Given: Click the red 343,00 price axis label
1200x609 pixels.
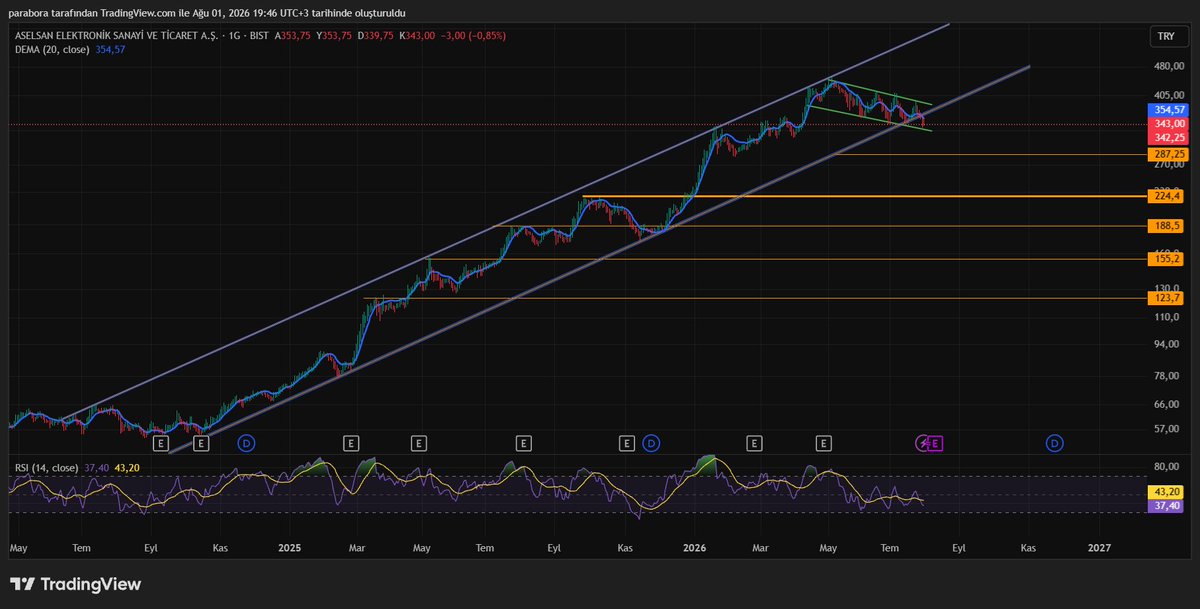Looking at the screenshot, I should [1169, 123].
